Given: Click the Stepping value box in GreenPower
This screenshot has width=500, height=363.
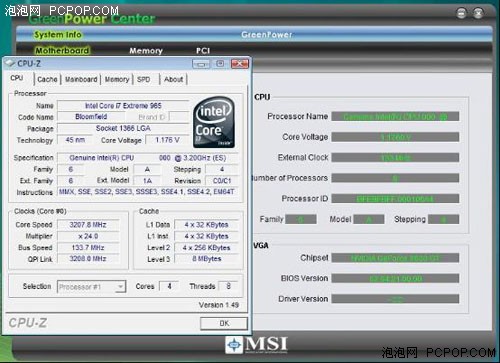Looking at the screenshot, I should point(444,219).
